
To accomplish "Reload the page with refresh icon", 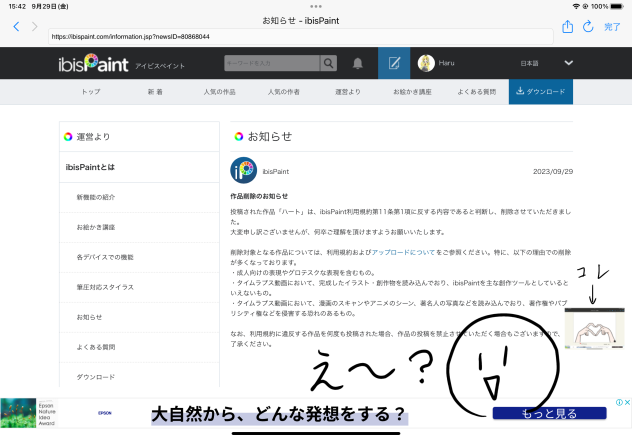I will (x=588, y=27).
